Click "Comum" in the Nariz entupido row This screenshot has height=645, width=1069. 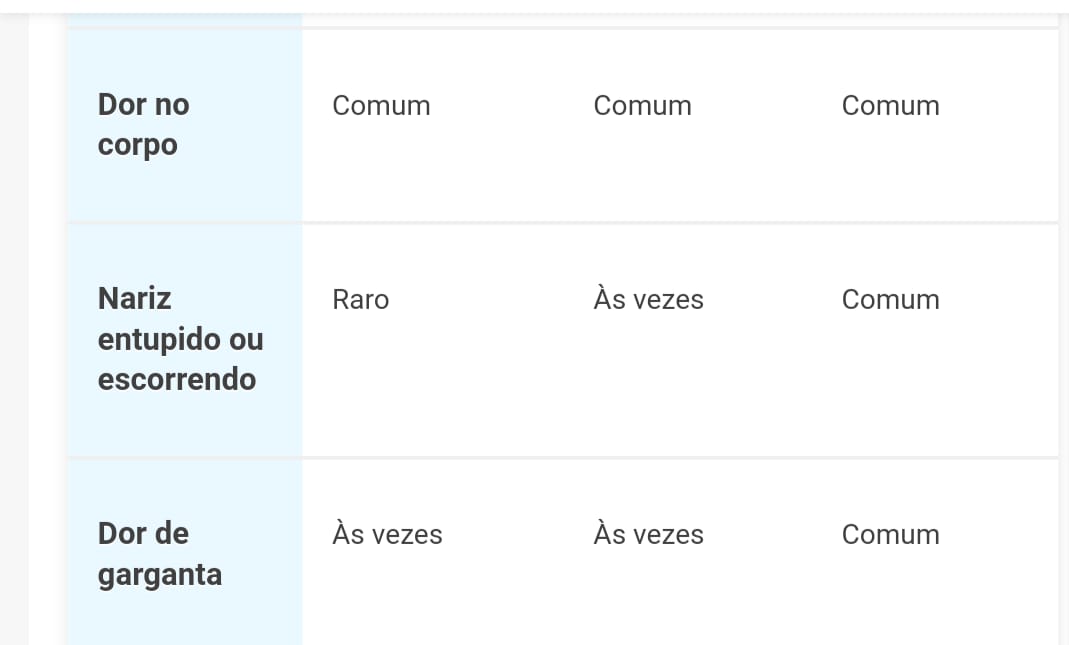(890, 300)
